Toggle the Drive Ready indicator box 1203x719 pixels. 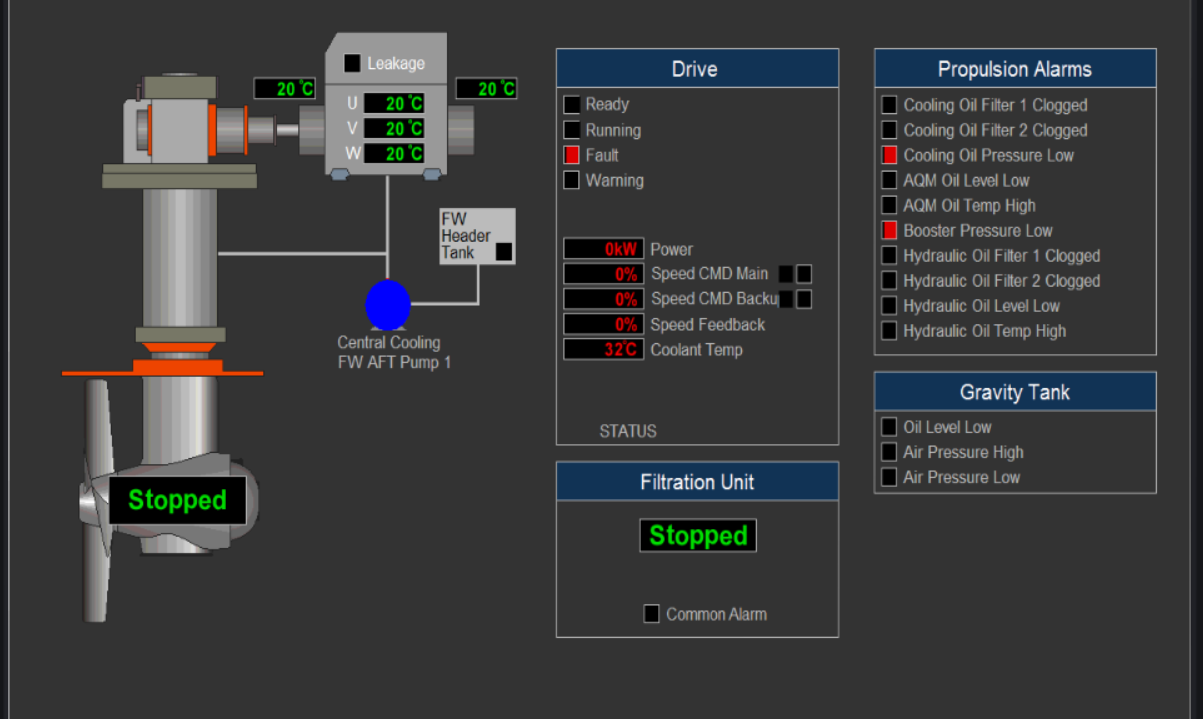[572, 104]
